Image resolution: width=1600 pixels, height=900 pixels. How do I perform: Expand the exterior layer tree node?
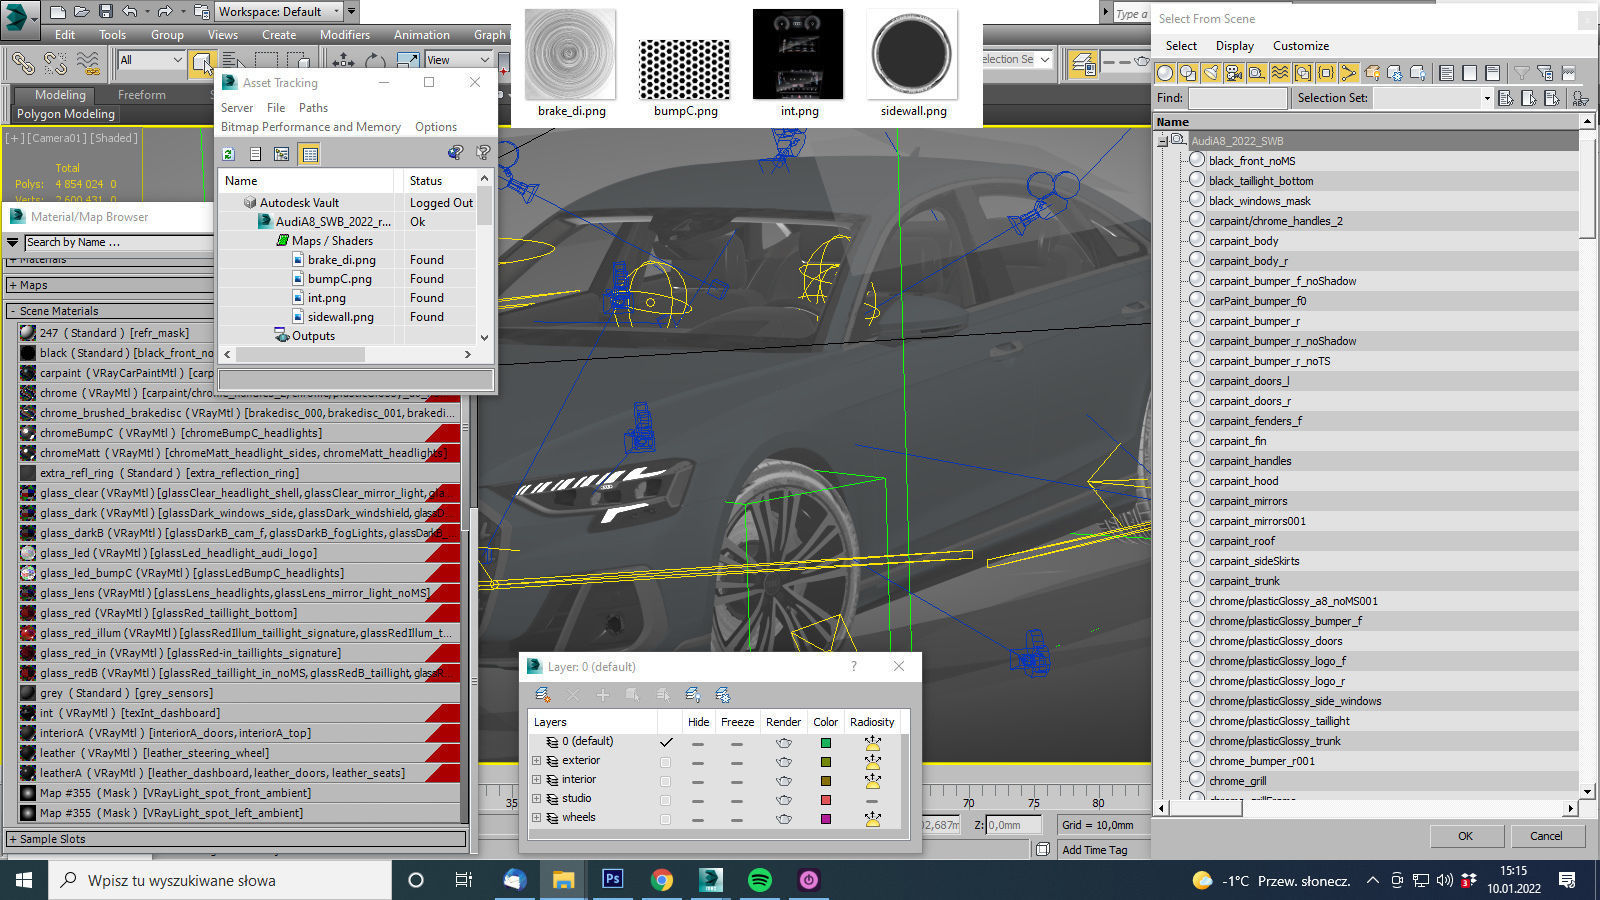coord(536,761)
